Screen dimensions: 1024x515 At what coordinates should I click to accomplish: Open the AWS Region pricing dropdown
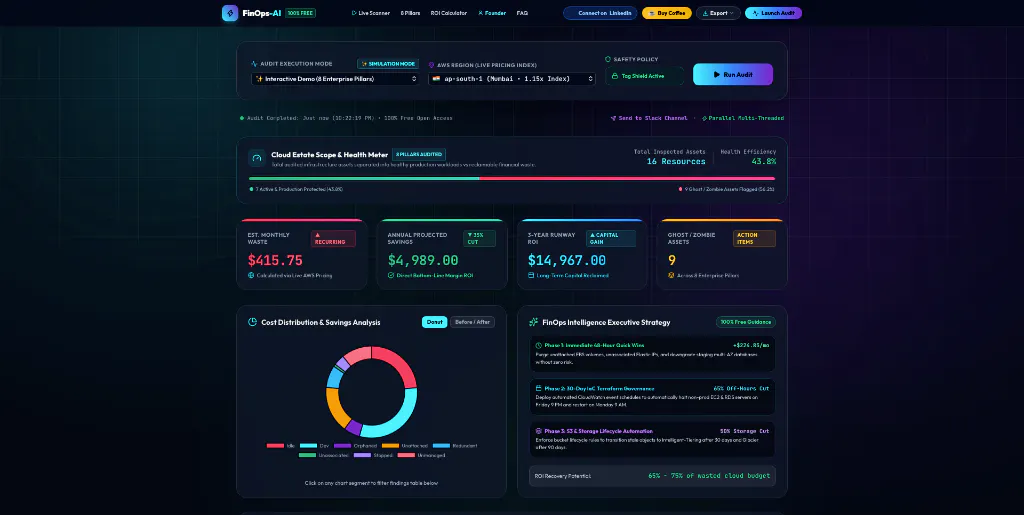[x=512, y=78]
